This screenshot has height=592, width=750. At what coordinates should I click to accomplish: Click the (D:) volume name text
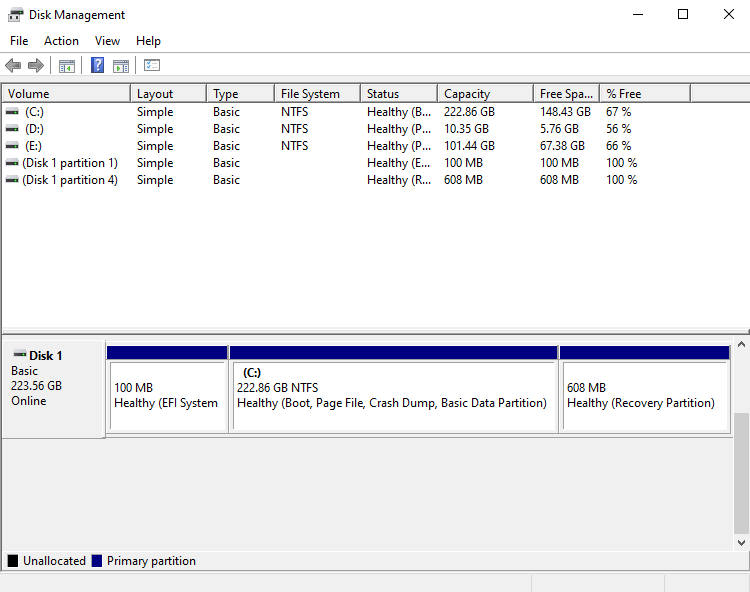click(34, 129)
